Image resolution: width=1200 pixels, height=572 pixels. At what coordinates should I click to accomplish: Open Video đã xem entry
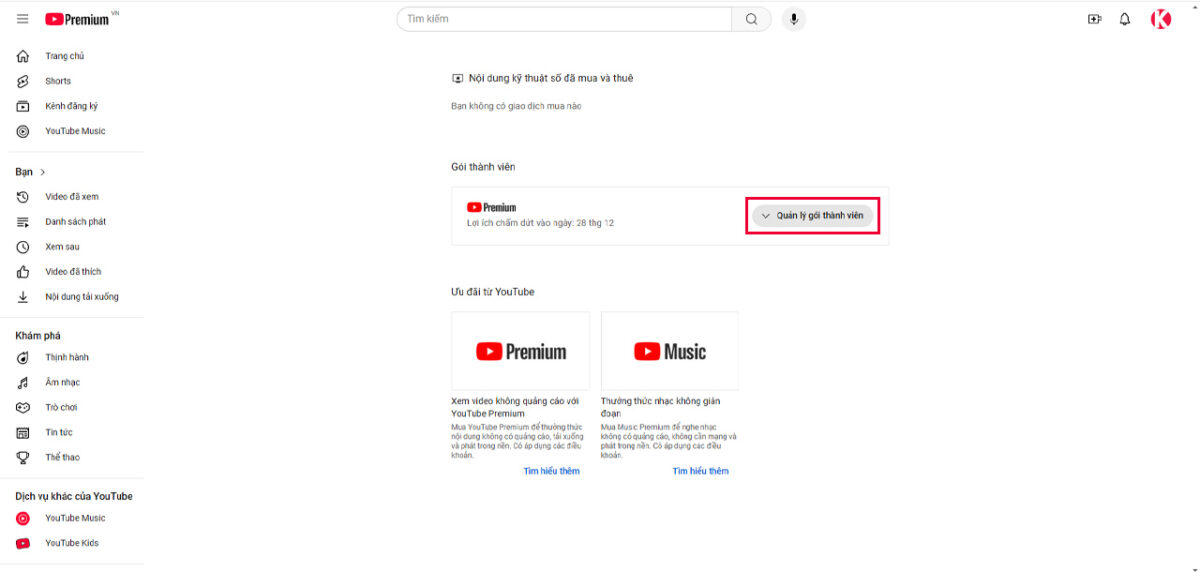[x=72, y=197]
